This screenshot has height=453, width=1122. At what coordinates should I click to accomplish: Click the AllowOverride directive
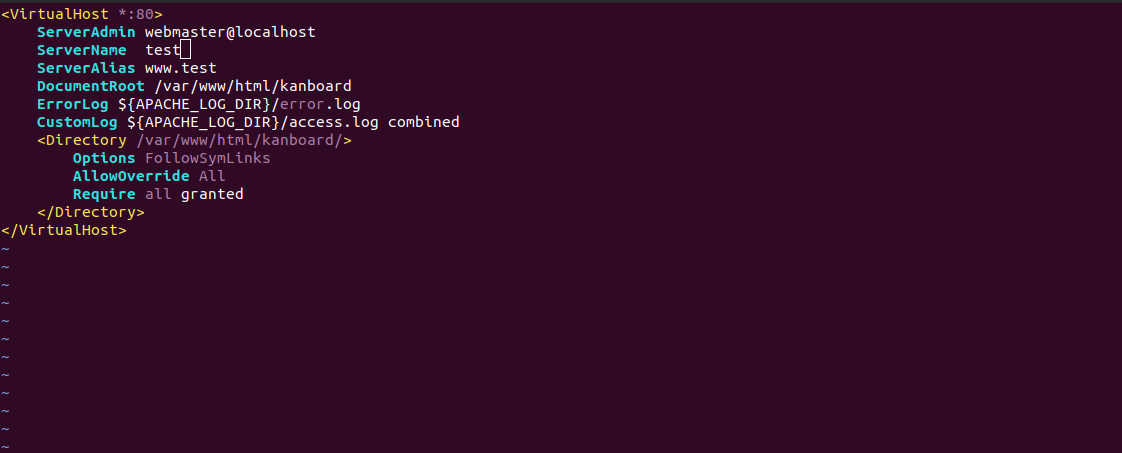131,176
